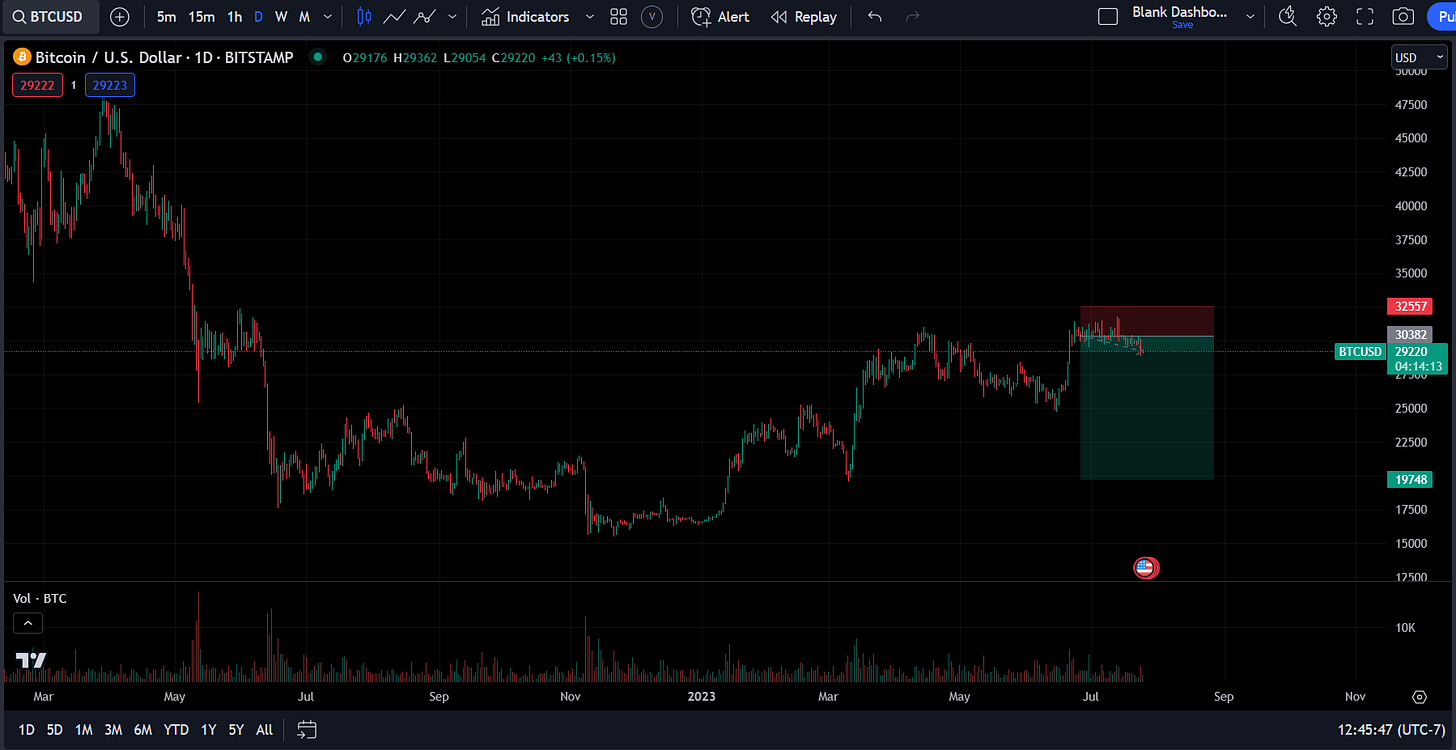Select the 5m timeframe

click(166, 17)
